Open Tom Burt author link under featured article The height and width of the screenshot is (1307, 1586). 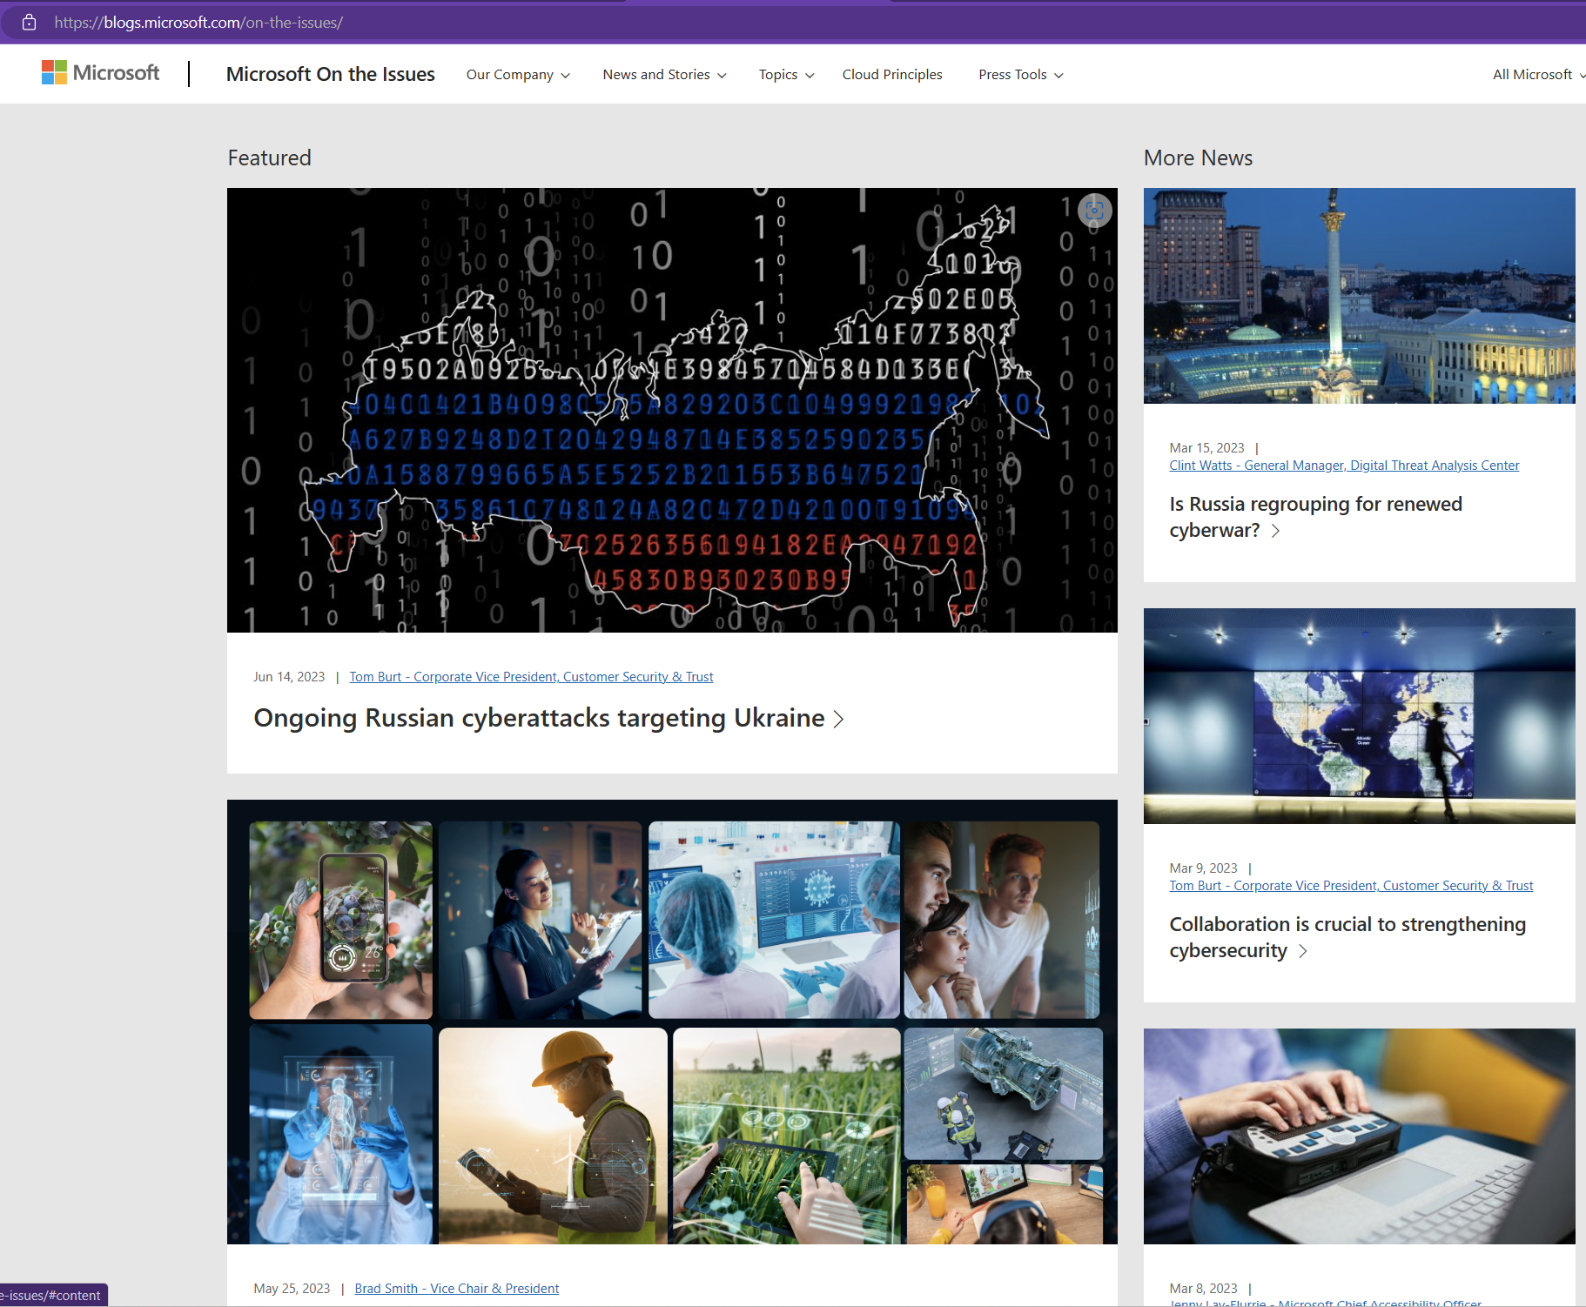[x=531, y=677]
